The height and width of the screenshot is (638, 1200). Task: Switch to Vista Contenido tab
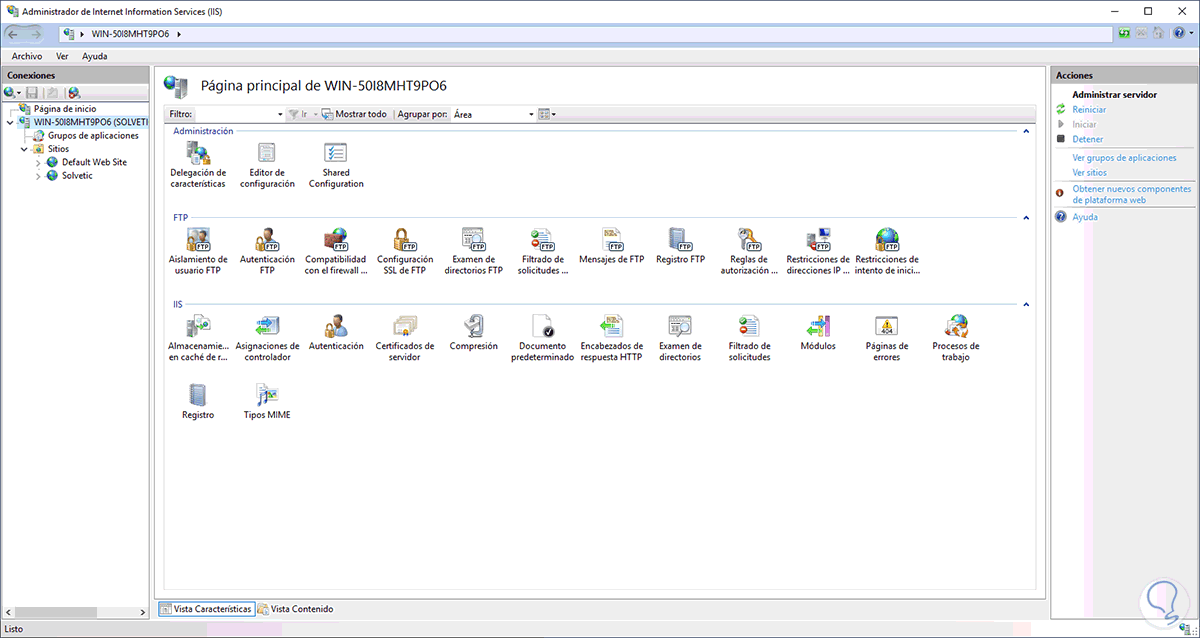click(296, 609)
